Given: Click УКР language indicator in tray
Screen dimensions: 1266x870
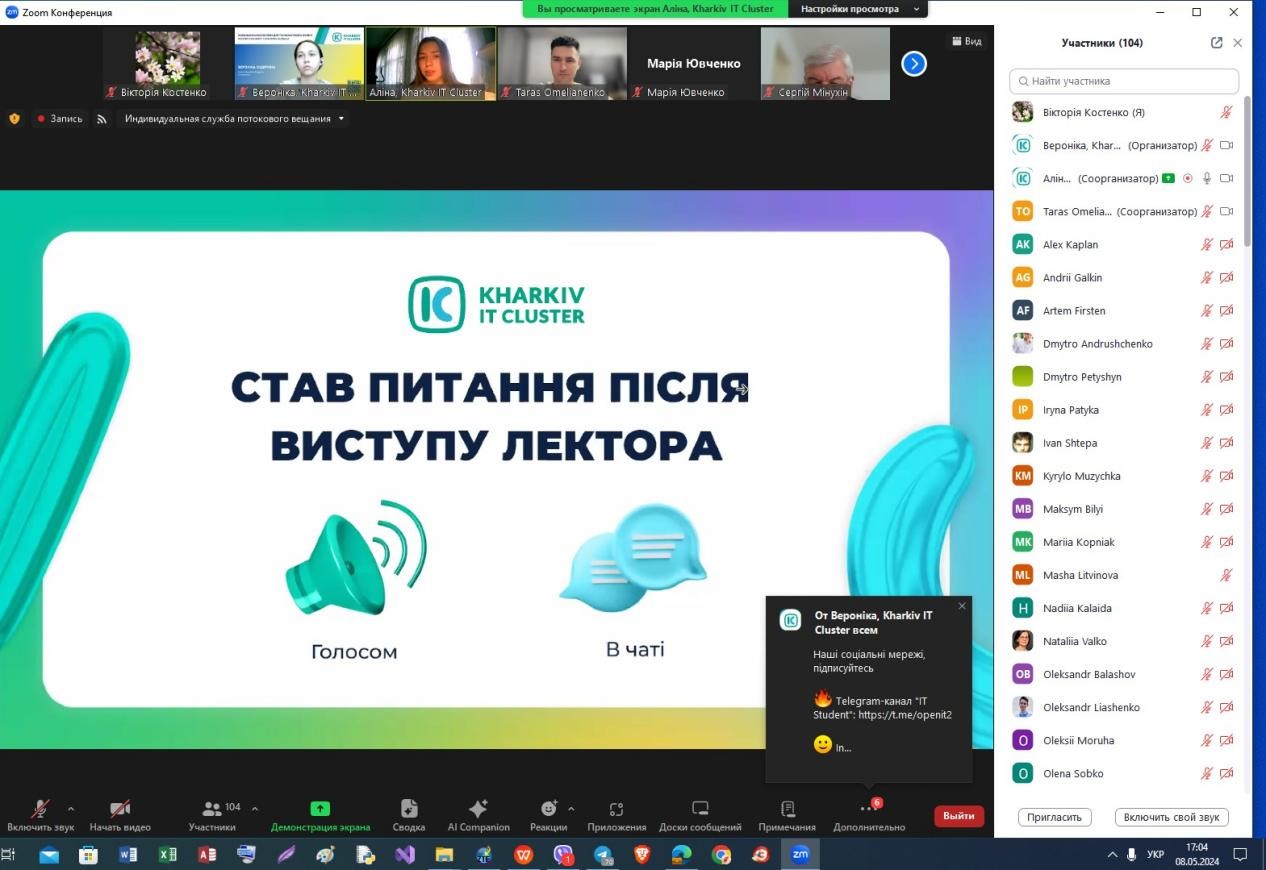Looking at the screenshot, I should (1155, 855).
